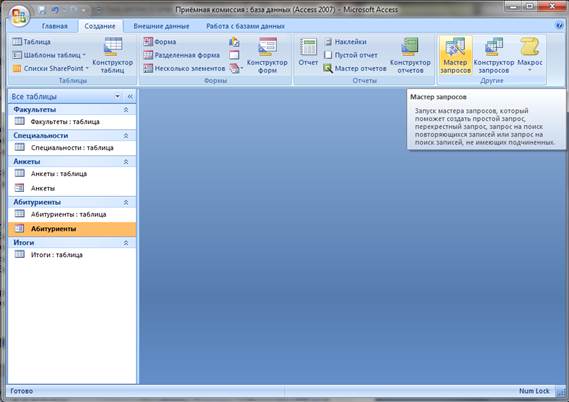Hide navigation pane with double-arrow button
The width and height of the screenshot is (569, 402).
click(x=130, y=97)
